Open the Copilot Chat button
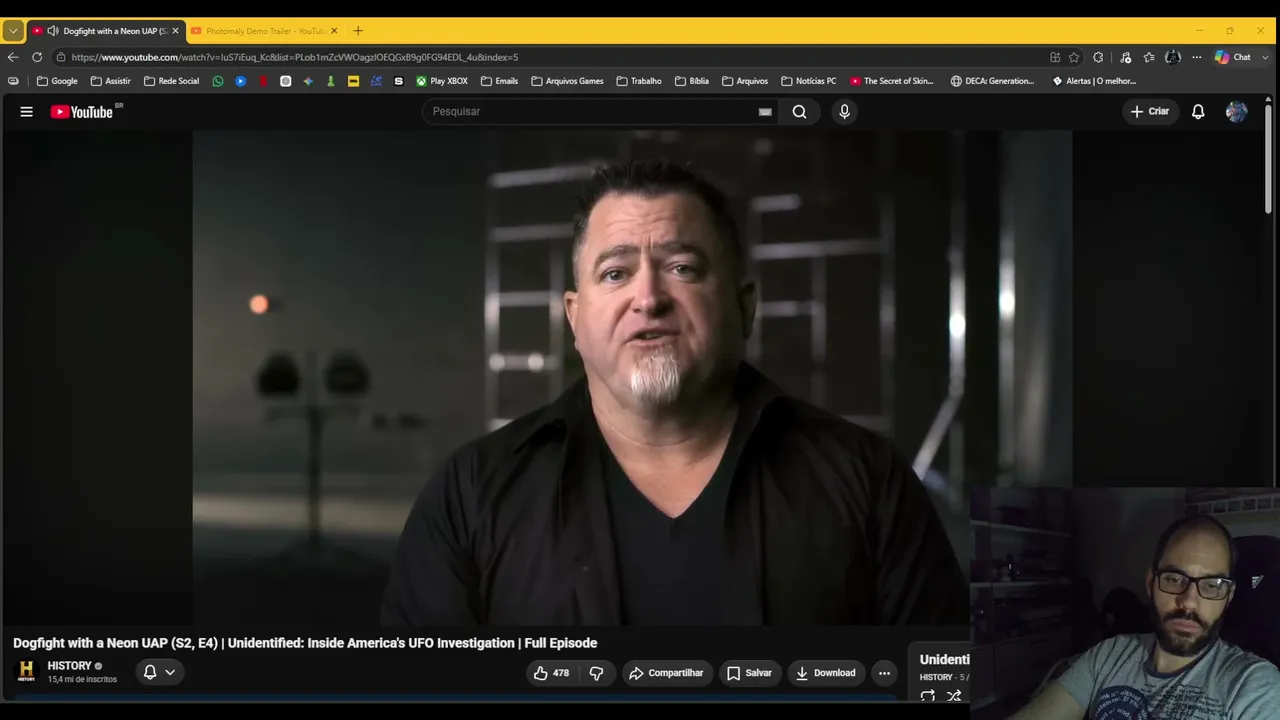This screenshot has width=1280, height=720. pyautogui.click(x=1232, y=57)
